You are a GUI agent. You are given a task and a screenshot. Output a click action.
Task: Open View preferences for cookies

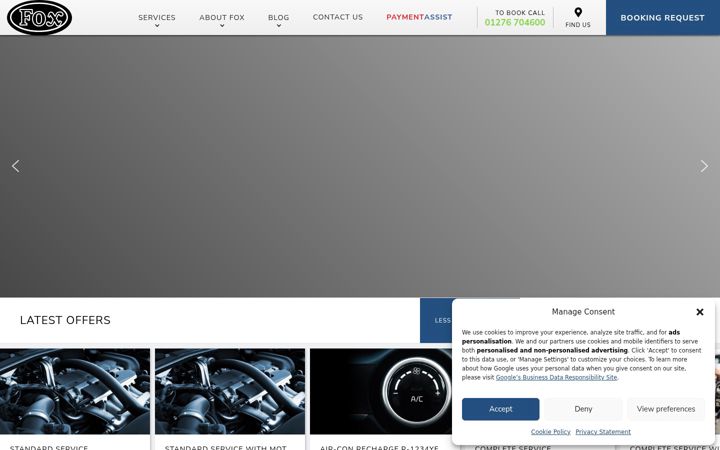[666, 409]
